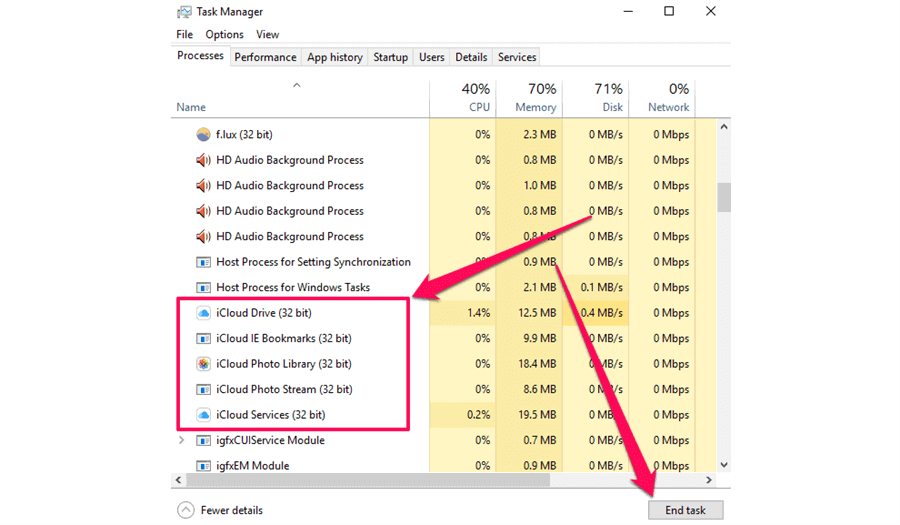The width and height of the screenshot is (900, 525).
Task: Sort processes by the Memory column
Action: point(528,98)
